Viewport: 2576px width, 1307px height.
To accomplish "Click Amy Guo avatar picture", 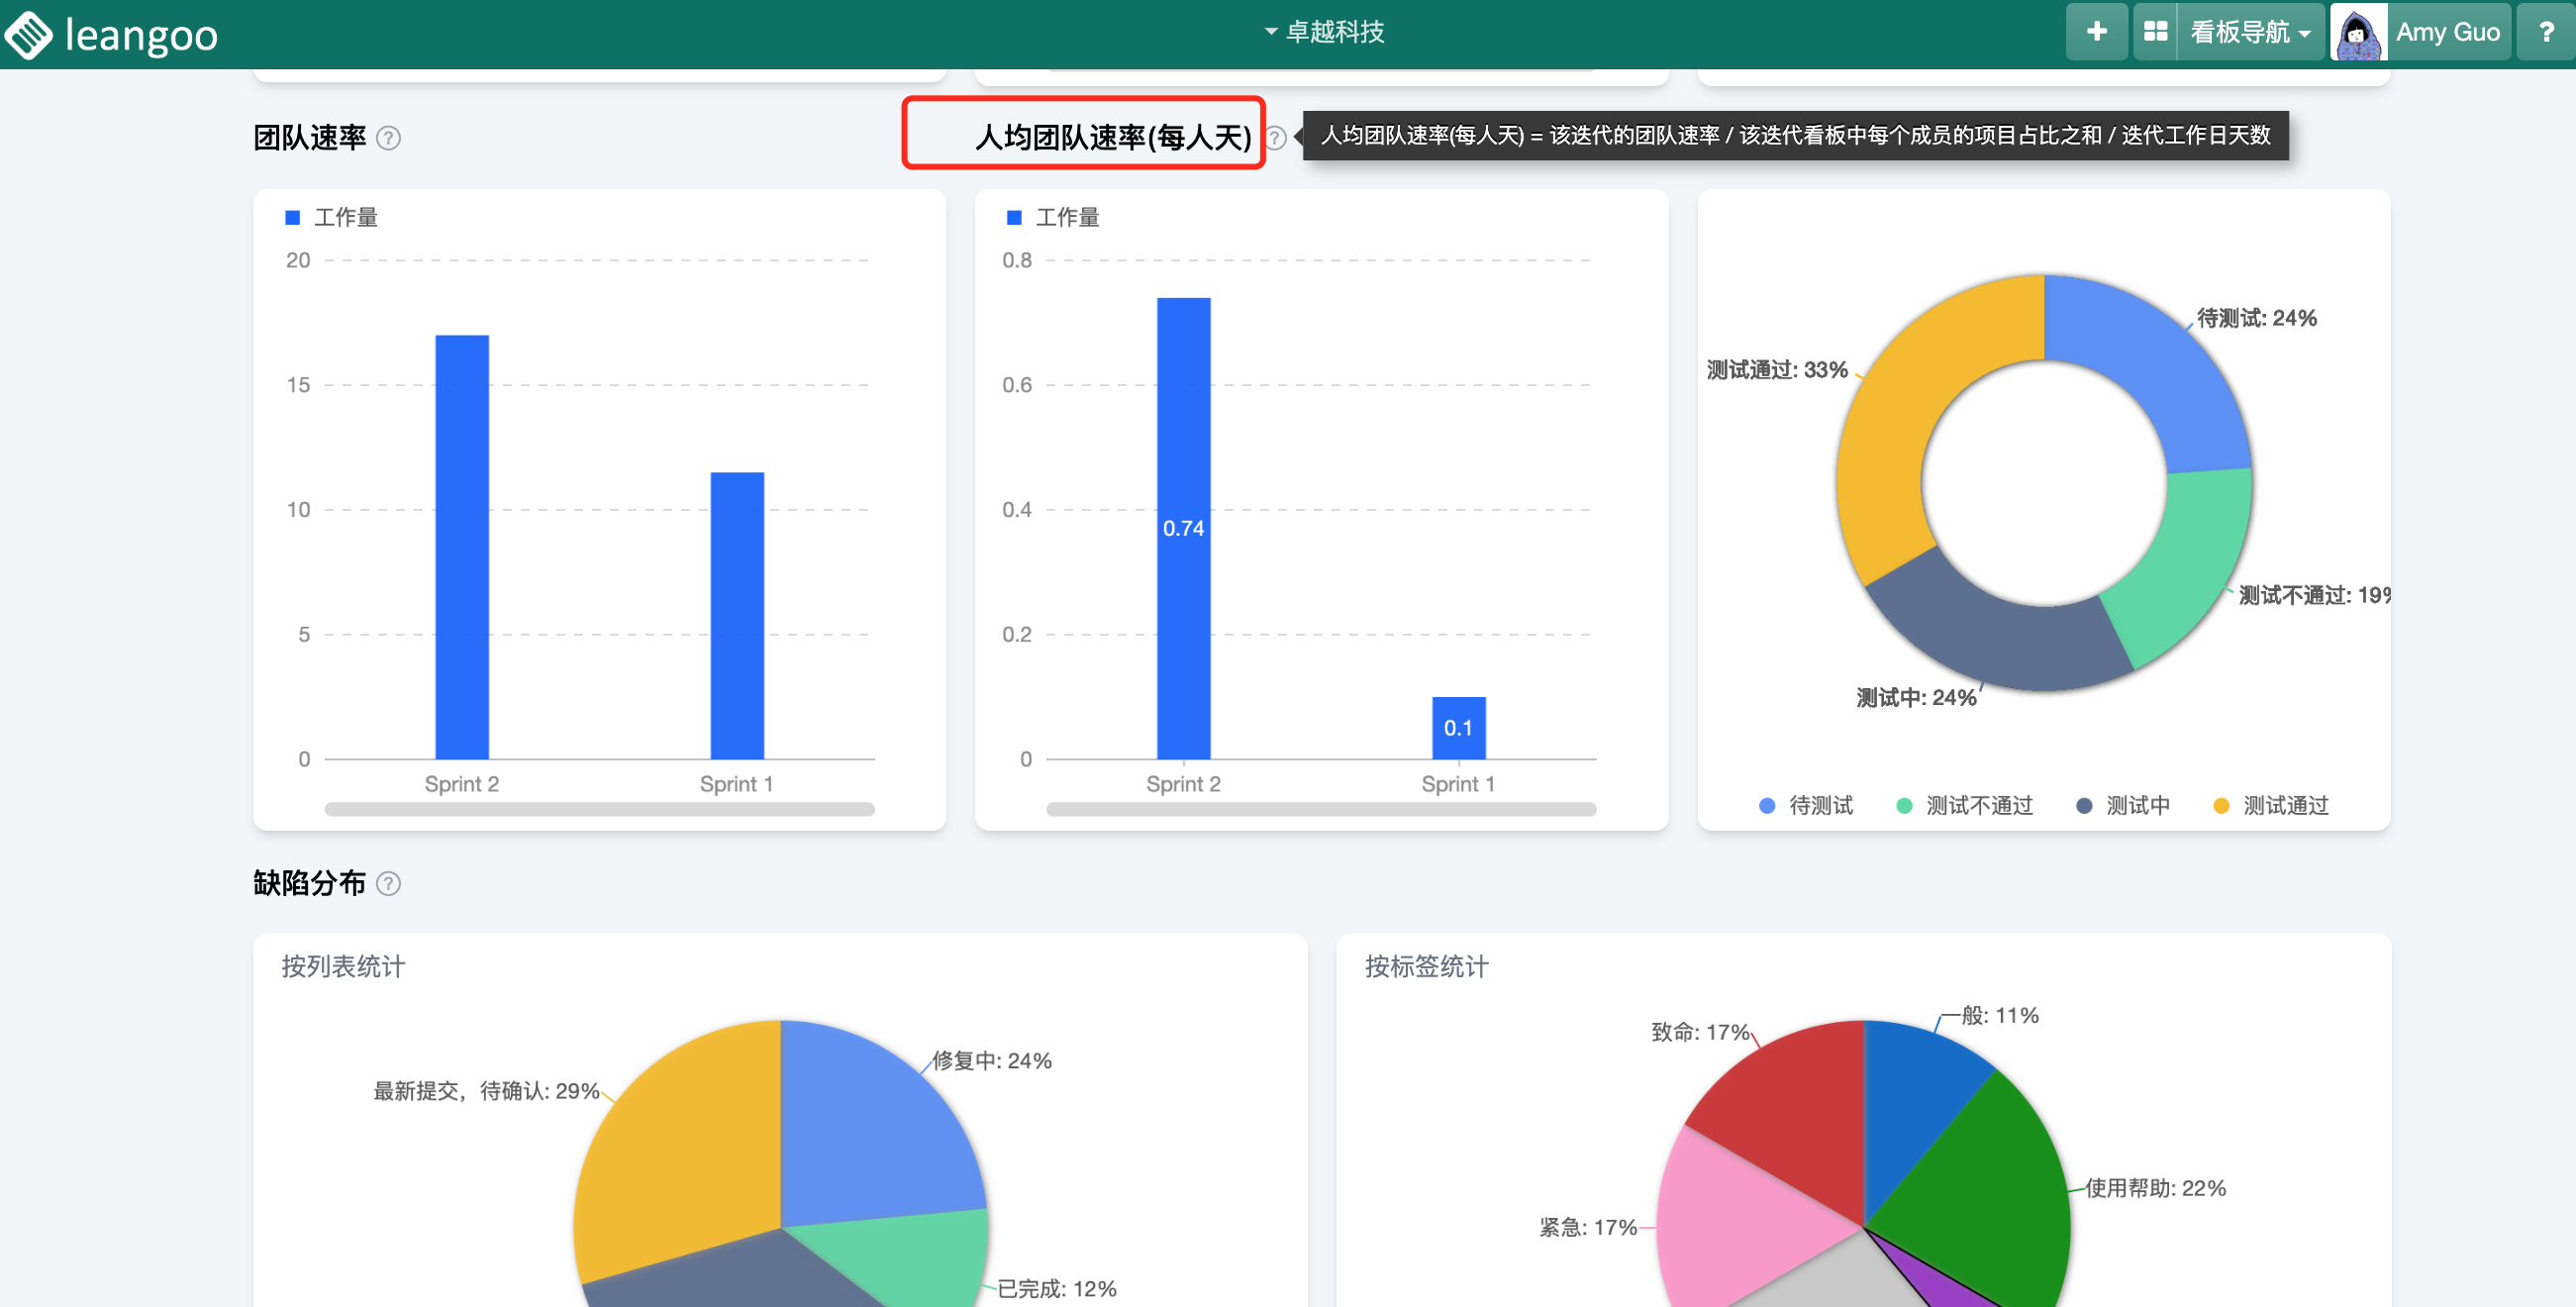I will pyautogui.click(x=2359, y=32).
